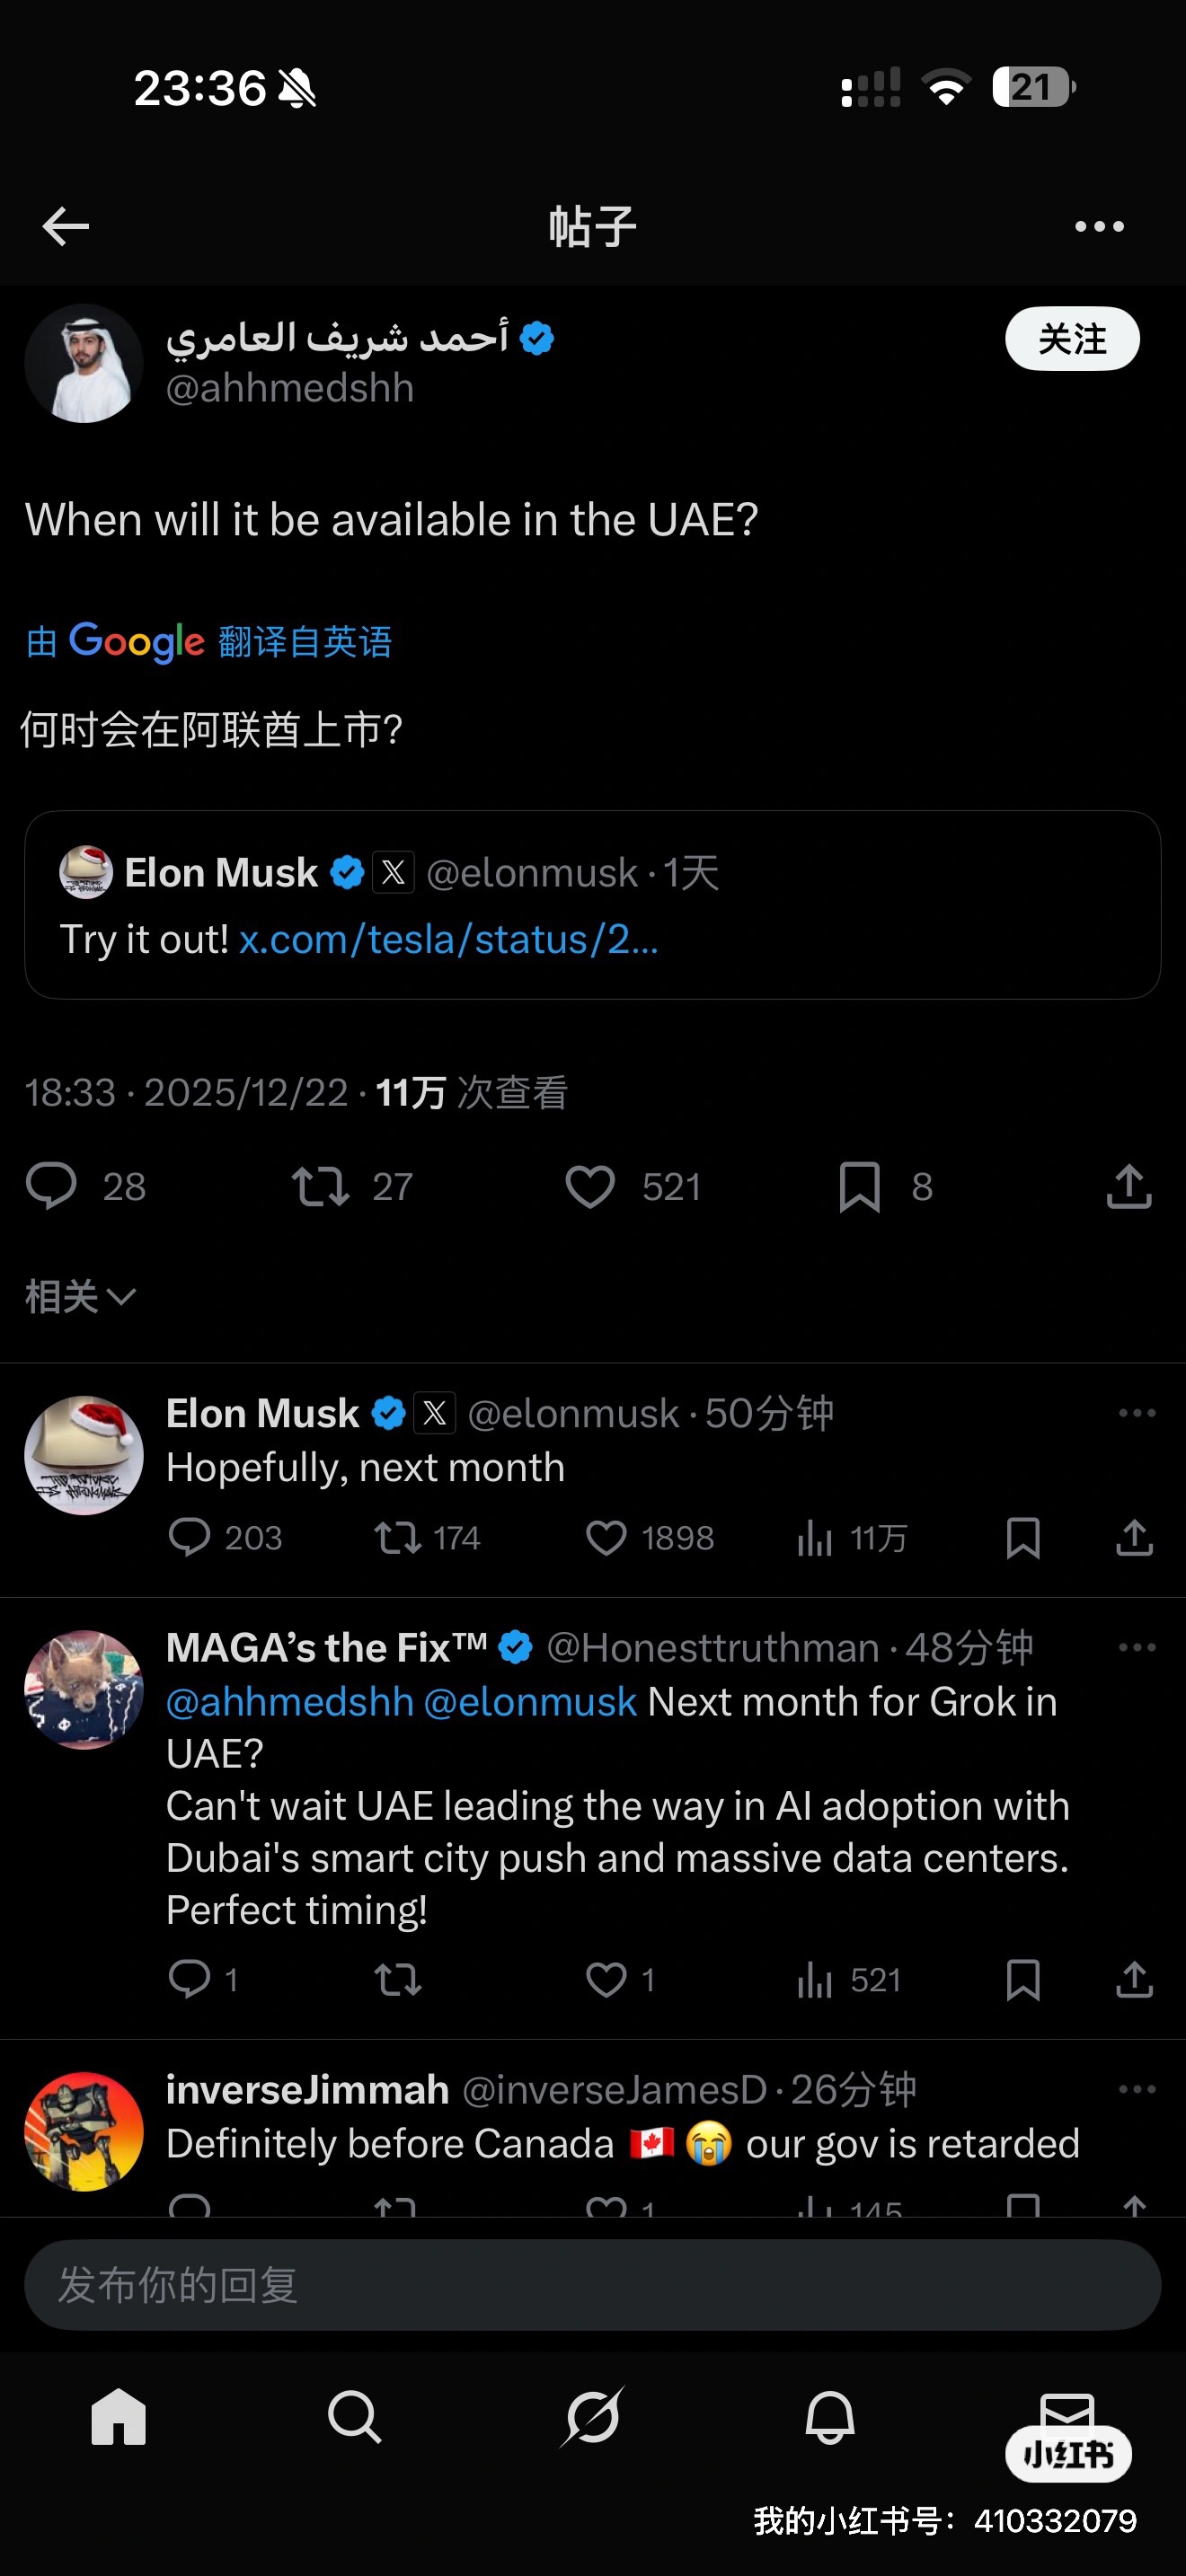Reply to the main post via comment icon
Viewport: 1186px width, 2576px height.
tap(51, 1187)
